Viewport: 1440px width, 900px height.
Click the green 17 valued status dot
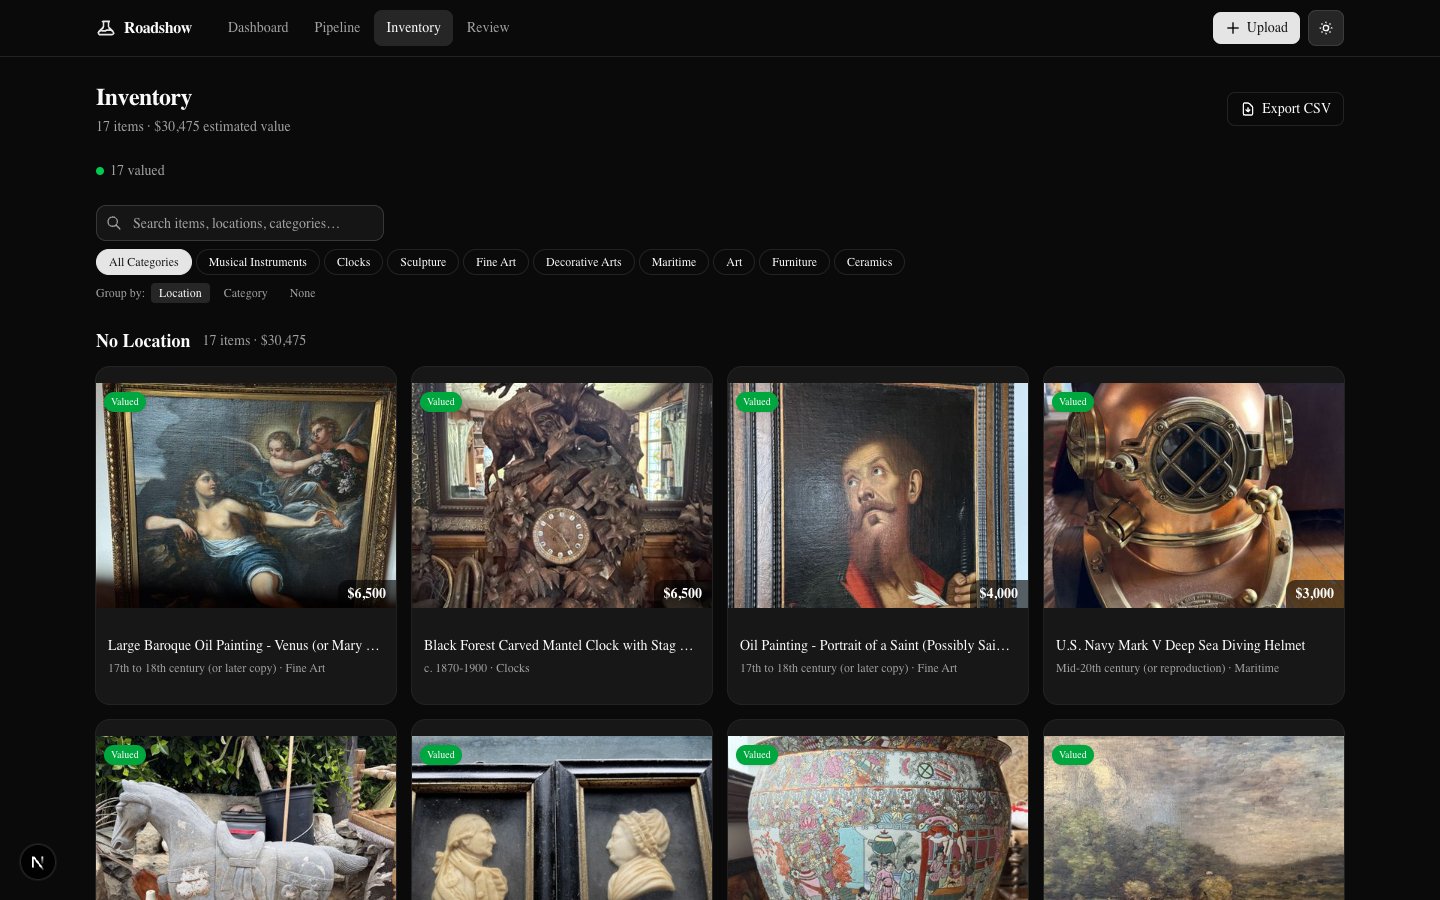(x=100, y=171)
